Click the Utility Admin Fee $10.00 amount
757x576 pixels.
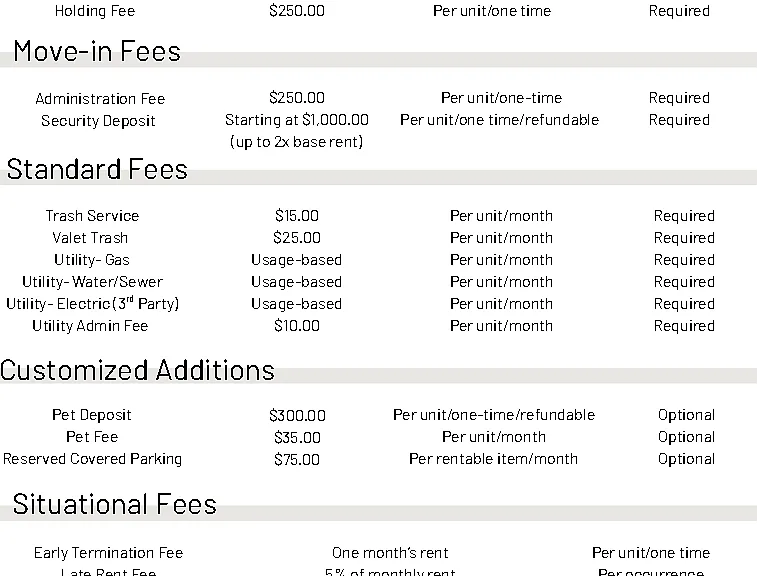[297, 326]
